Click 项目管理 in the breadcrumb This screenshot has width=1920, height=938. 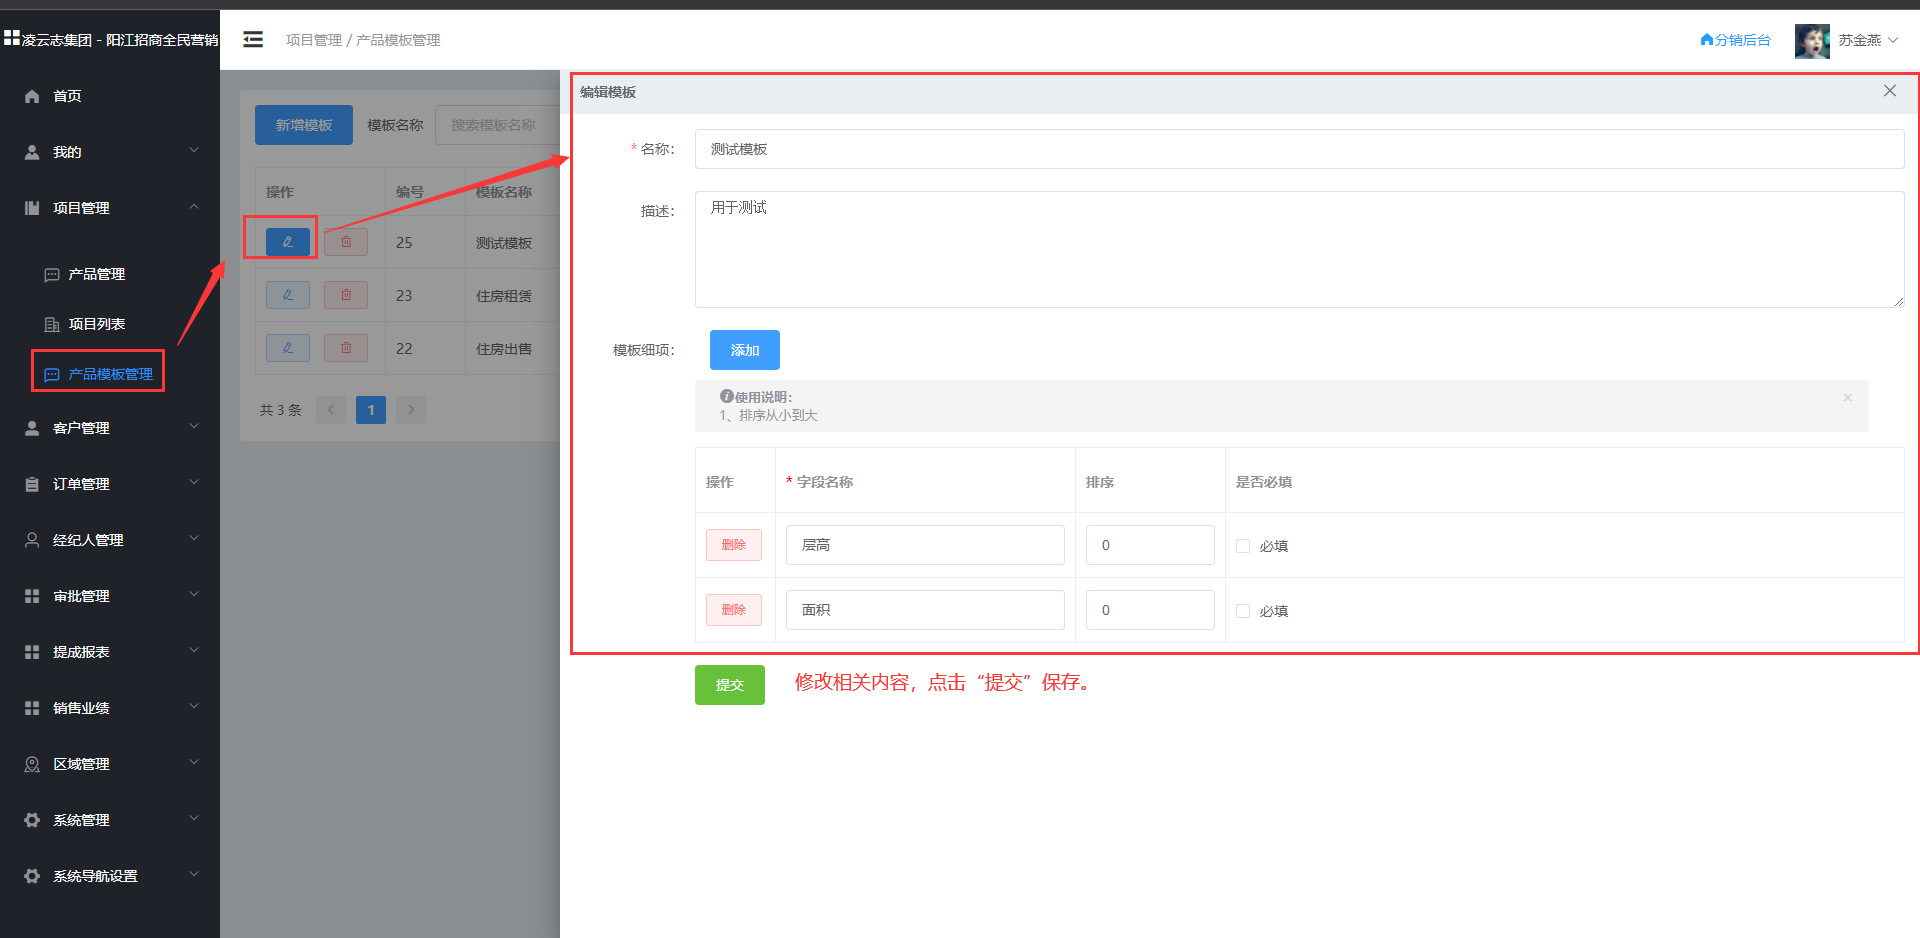pyautogui.click(x=314, y=40)
